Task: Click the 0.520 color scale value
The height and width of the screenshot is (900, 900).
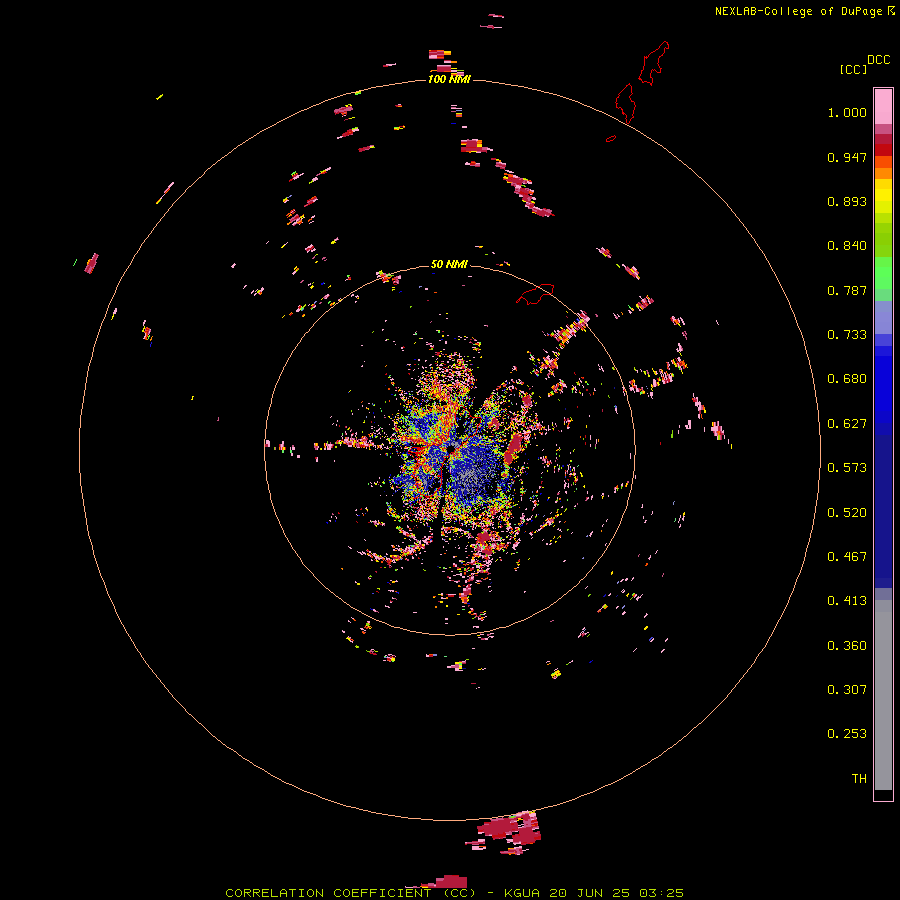Action: point(847,513)
